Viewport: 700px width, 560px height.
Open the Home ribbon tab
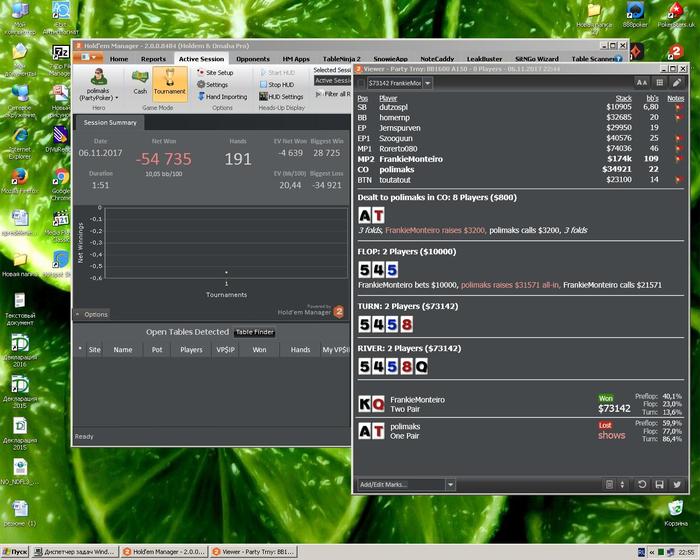pyautogui.click(x=119, y=59)
